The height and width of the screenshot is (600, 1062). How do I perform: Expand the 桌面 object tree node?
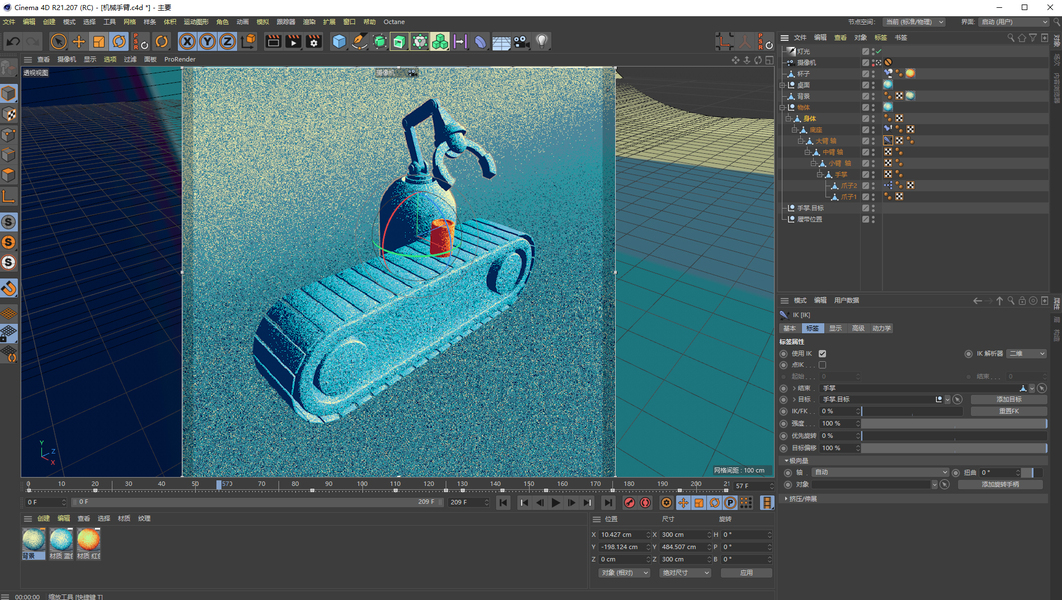pos(782,85)
